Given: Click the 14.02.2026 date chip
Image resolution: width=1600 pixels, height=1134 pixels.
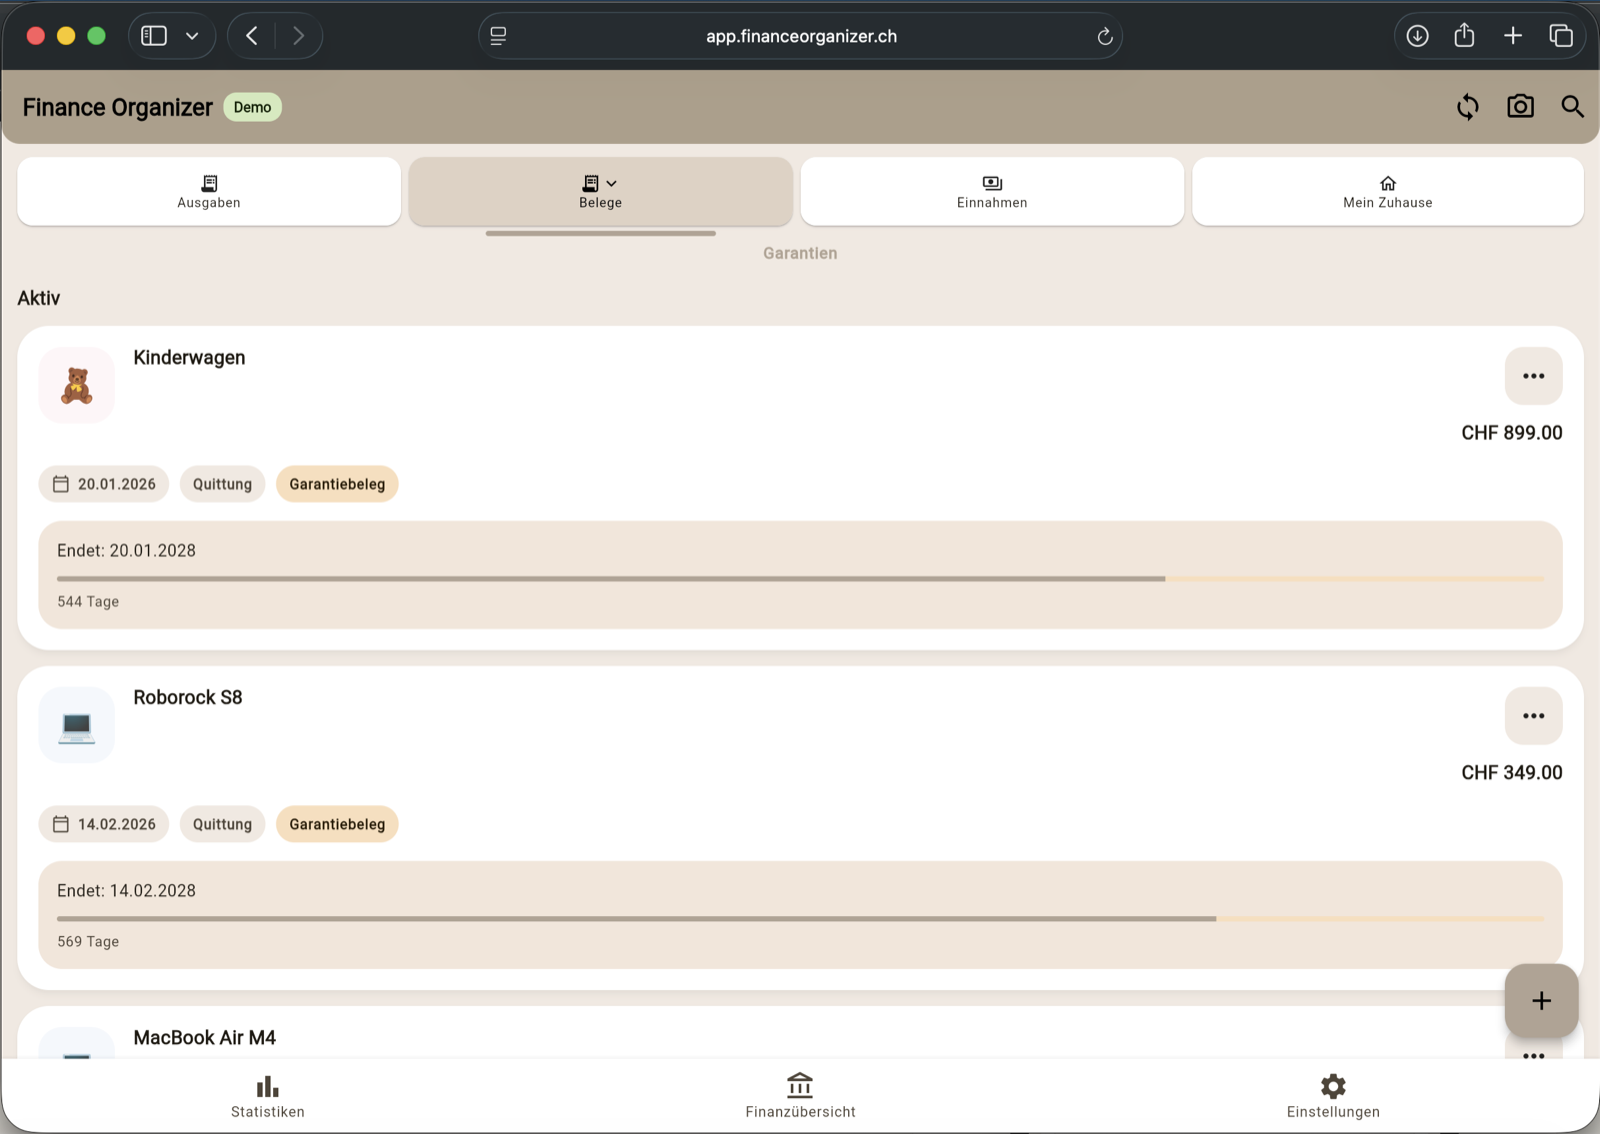Looking at the screenshot, I should (x=104, y=824).
